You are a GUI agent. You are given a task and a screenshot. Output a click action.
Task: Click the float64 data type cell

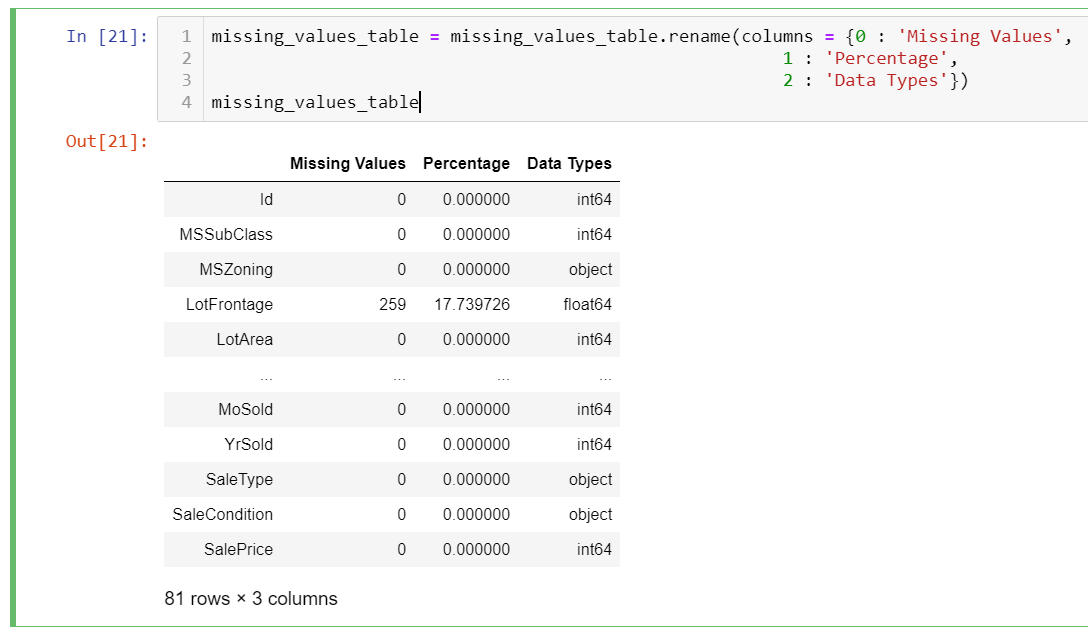(x=587, y=304)
